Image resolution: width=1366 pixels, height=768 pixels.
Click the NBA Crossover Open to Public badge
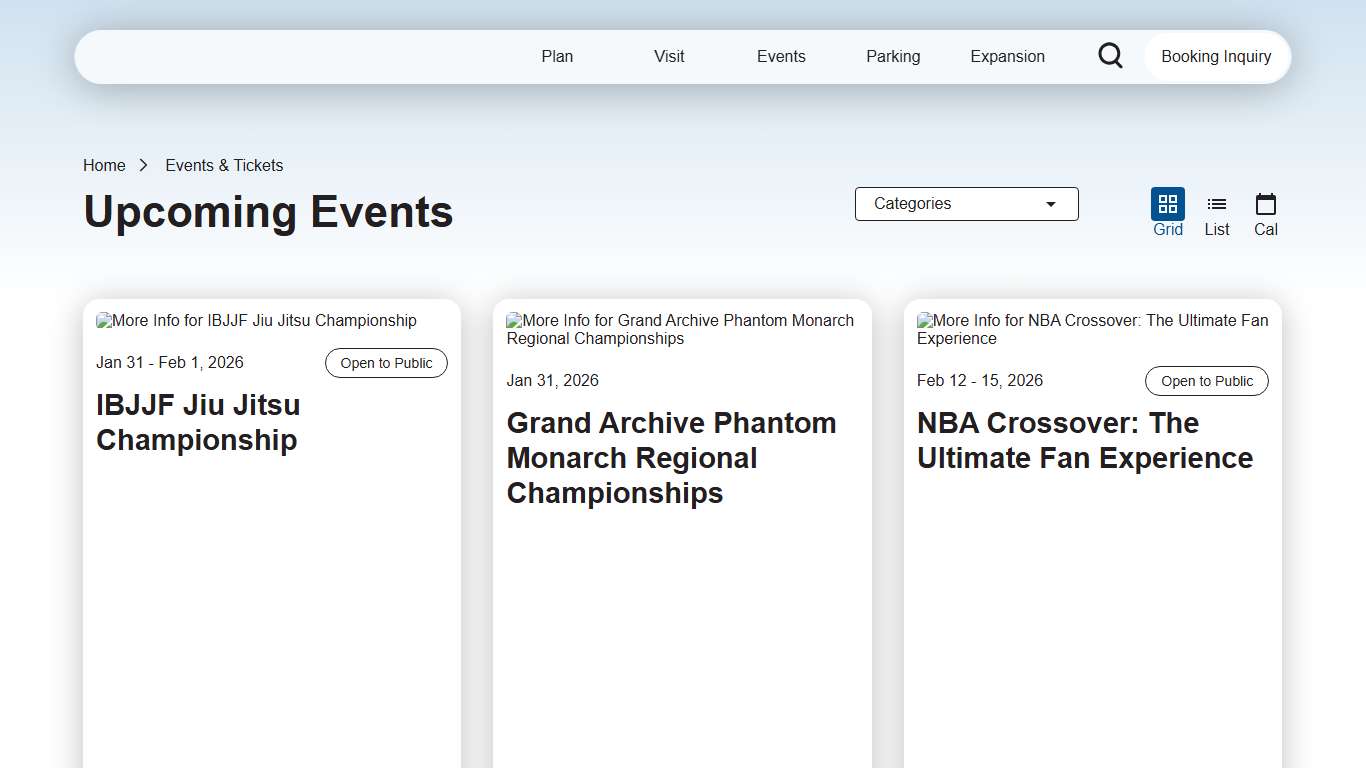coord(1206,381)
